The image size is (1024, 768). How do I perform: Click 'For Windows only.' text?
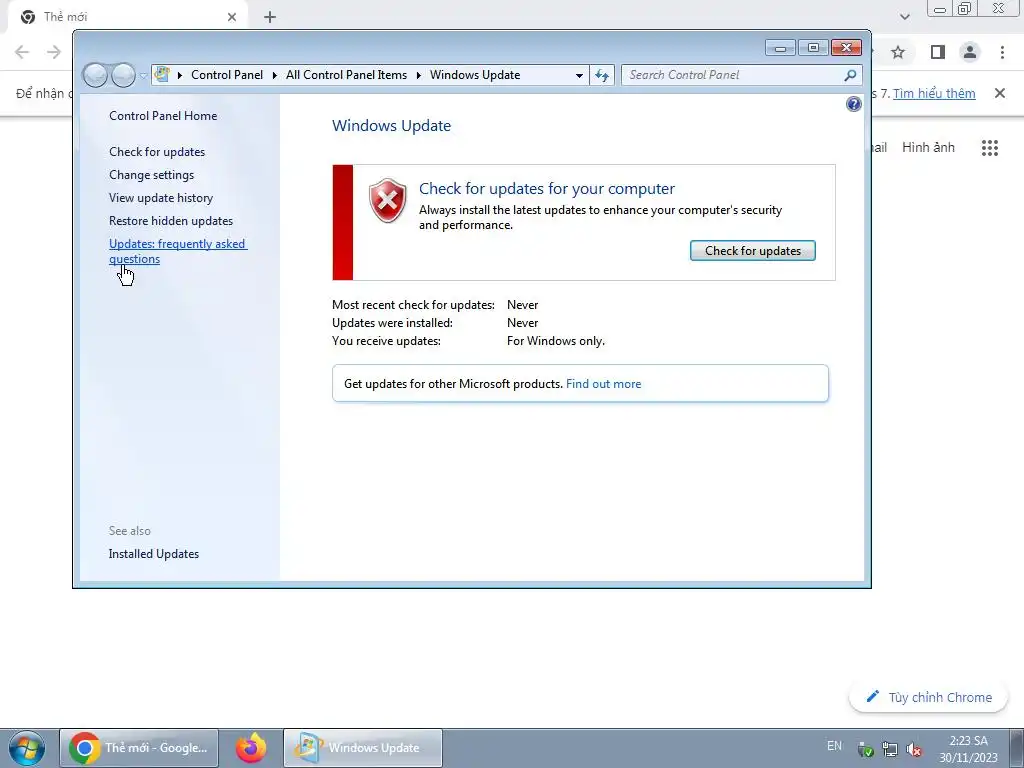tap(556, 341)
